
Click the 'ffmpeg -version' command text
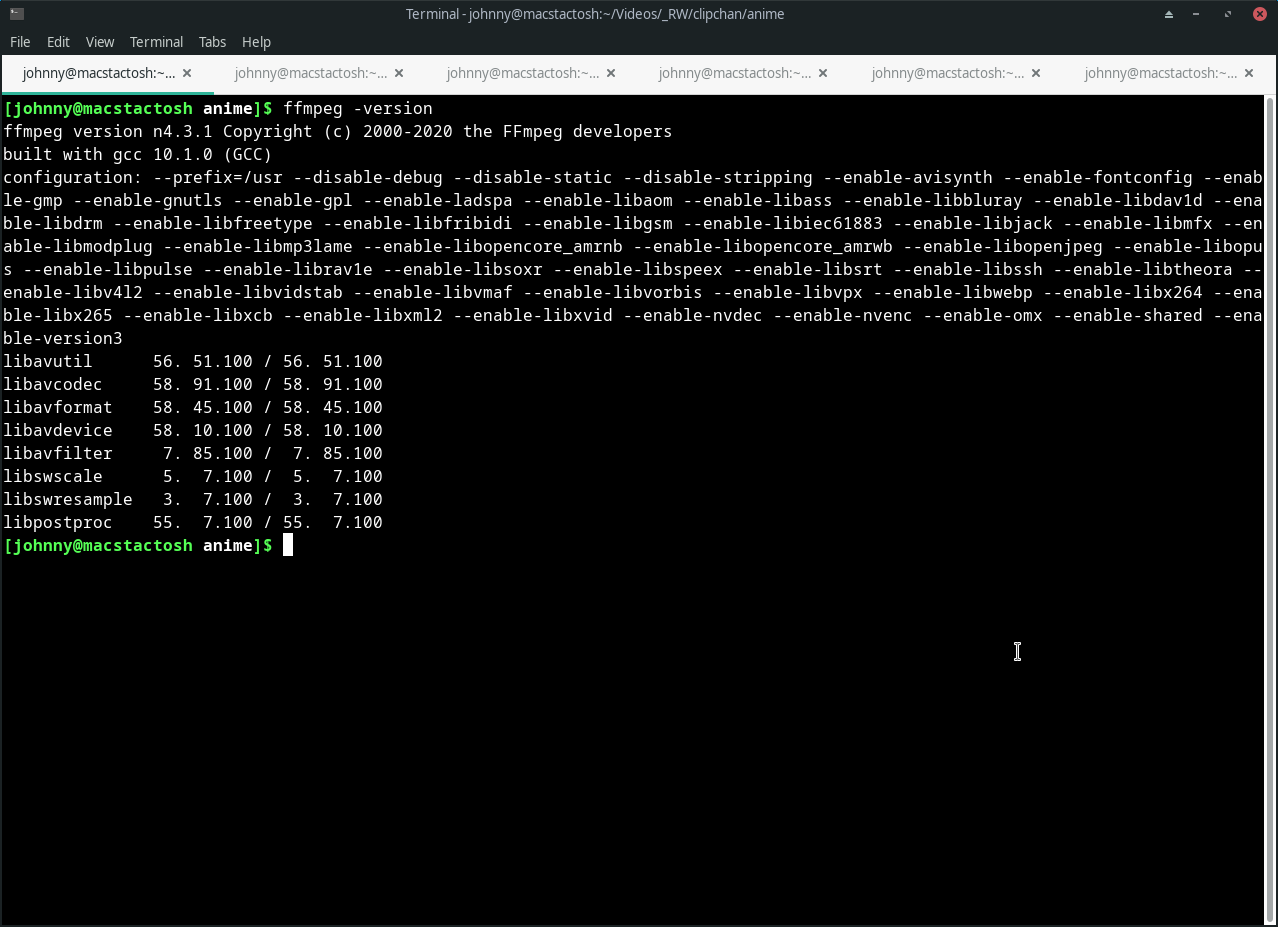coord(358,108)
